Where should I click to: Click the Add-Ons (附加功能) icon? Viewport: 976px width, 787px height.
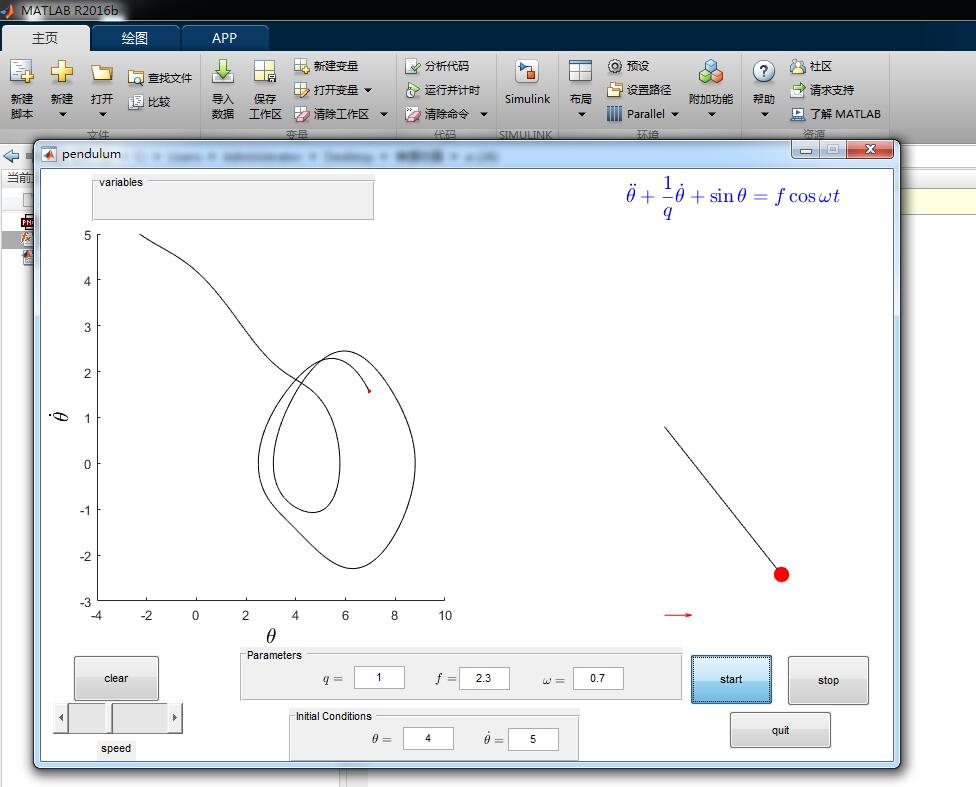click(x=710, y=72)
